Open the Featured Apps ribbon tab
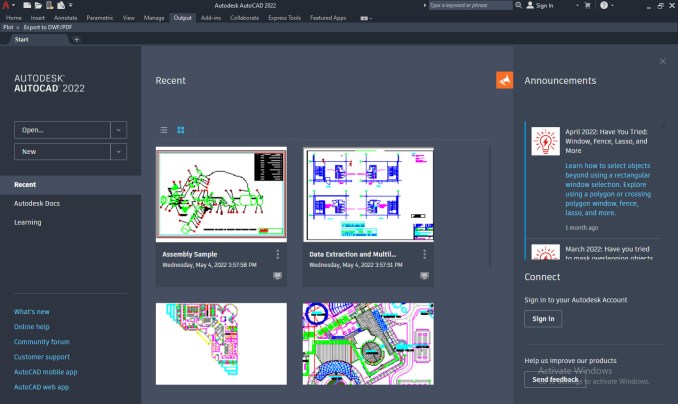This screenshot has width=678, height=404. click(328, 18)
